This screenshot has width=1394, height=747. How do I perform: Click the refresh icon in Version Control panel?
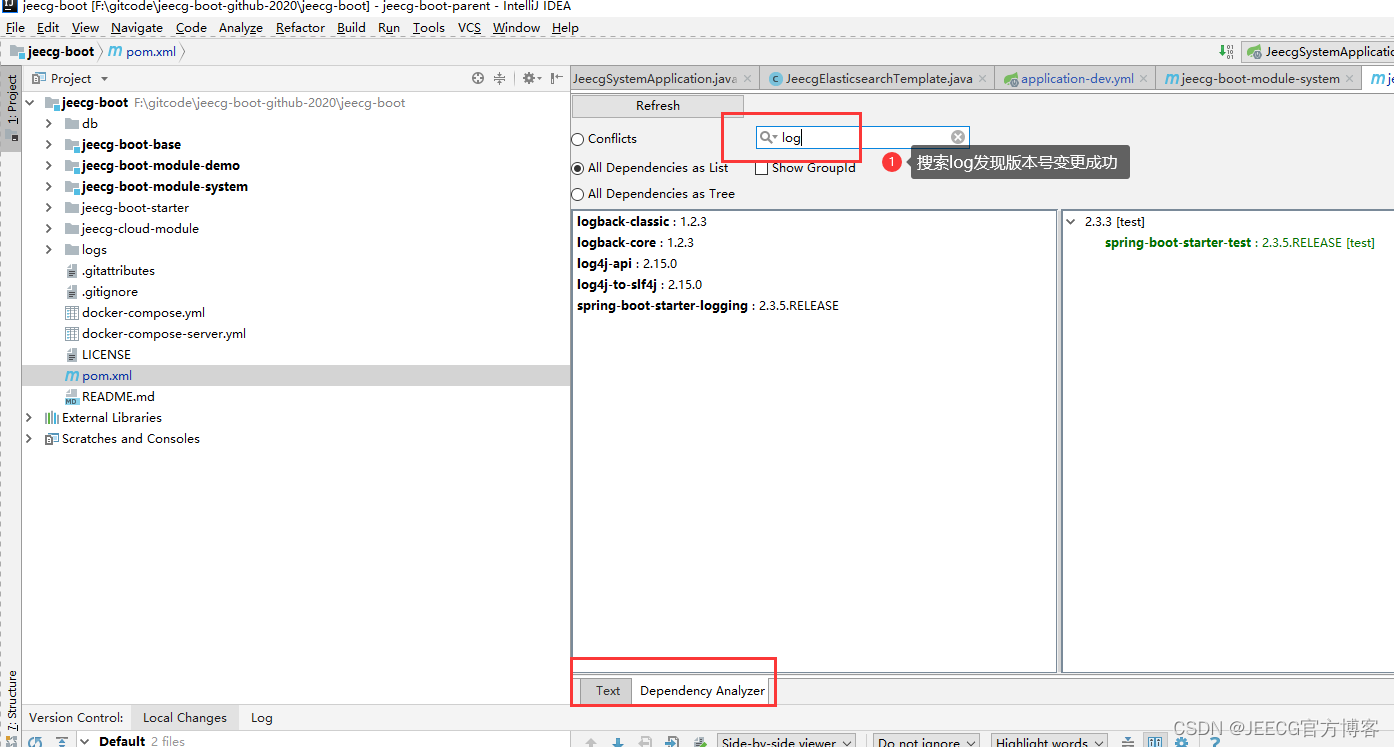[x=35, y=742]
